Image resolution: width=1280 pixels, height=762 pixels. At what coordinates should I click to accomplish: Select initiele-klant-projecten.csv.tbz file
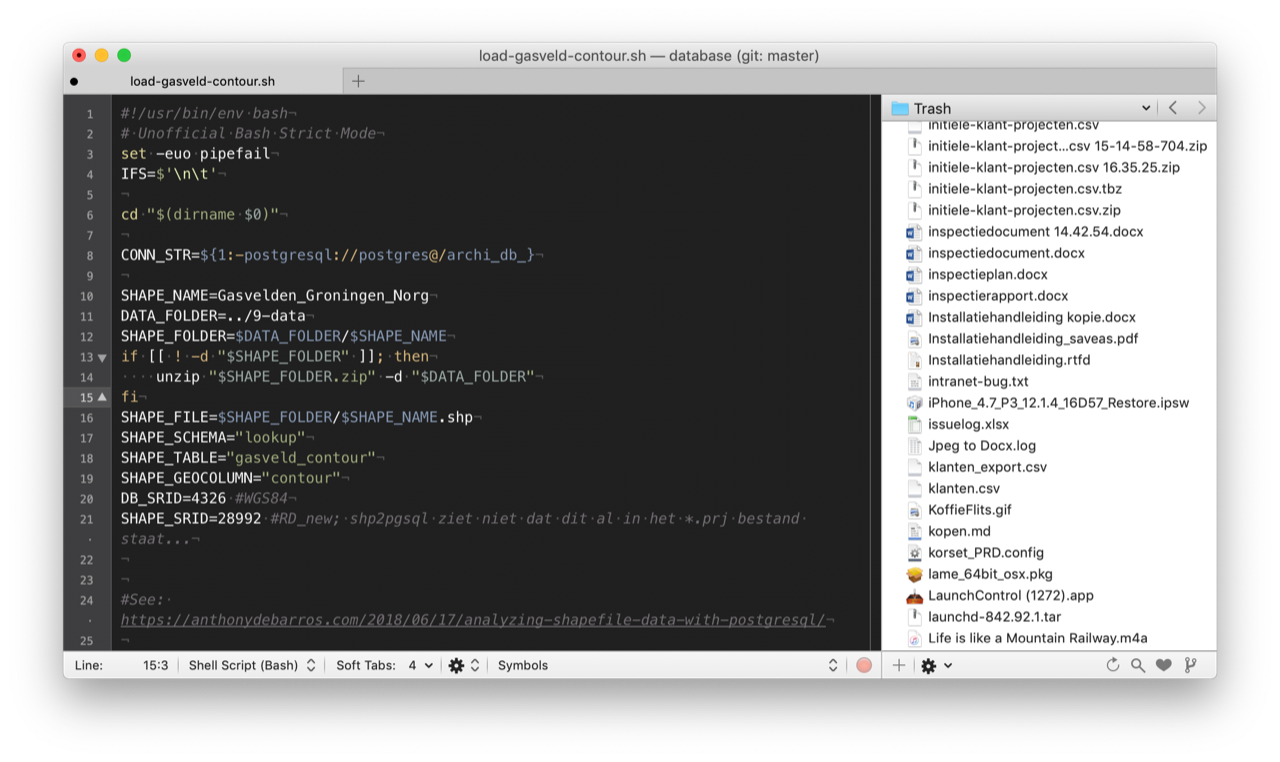[x=1025, y=189]
